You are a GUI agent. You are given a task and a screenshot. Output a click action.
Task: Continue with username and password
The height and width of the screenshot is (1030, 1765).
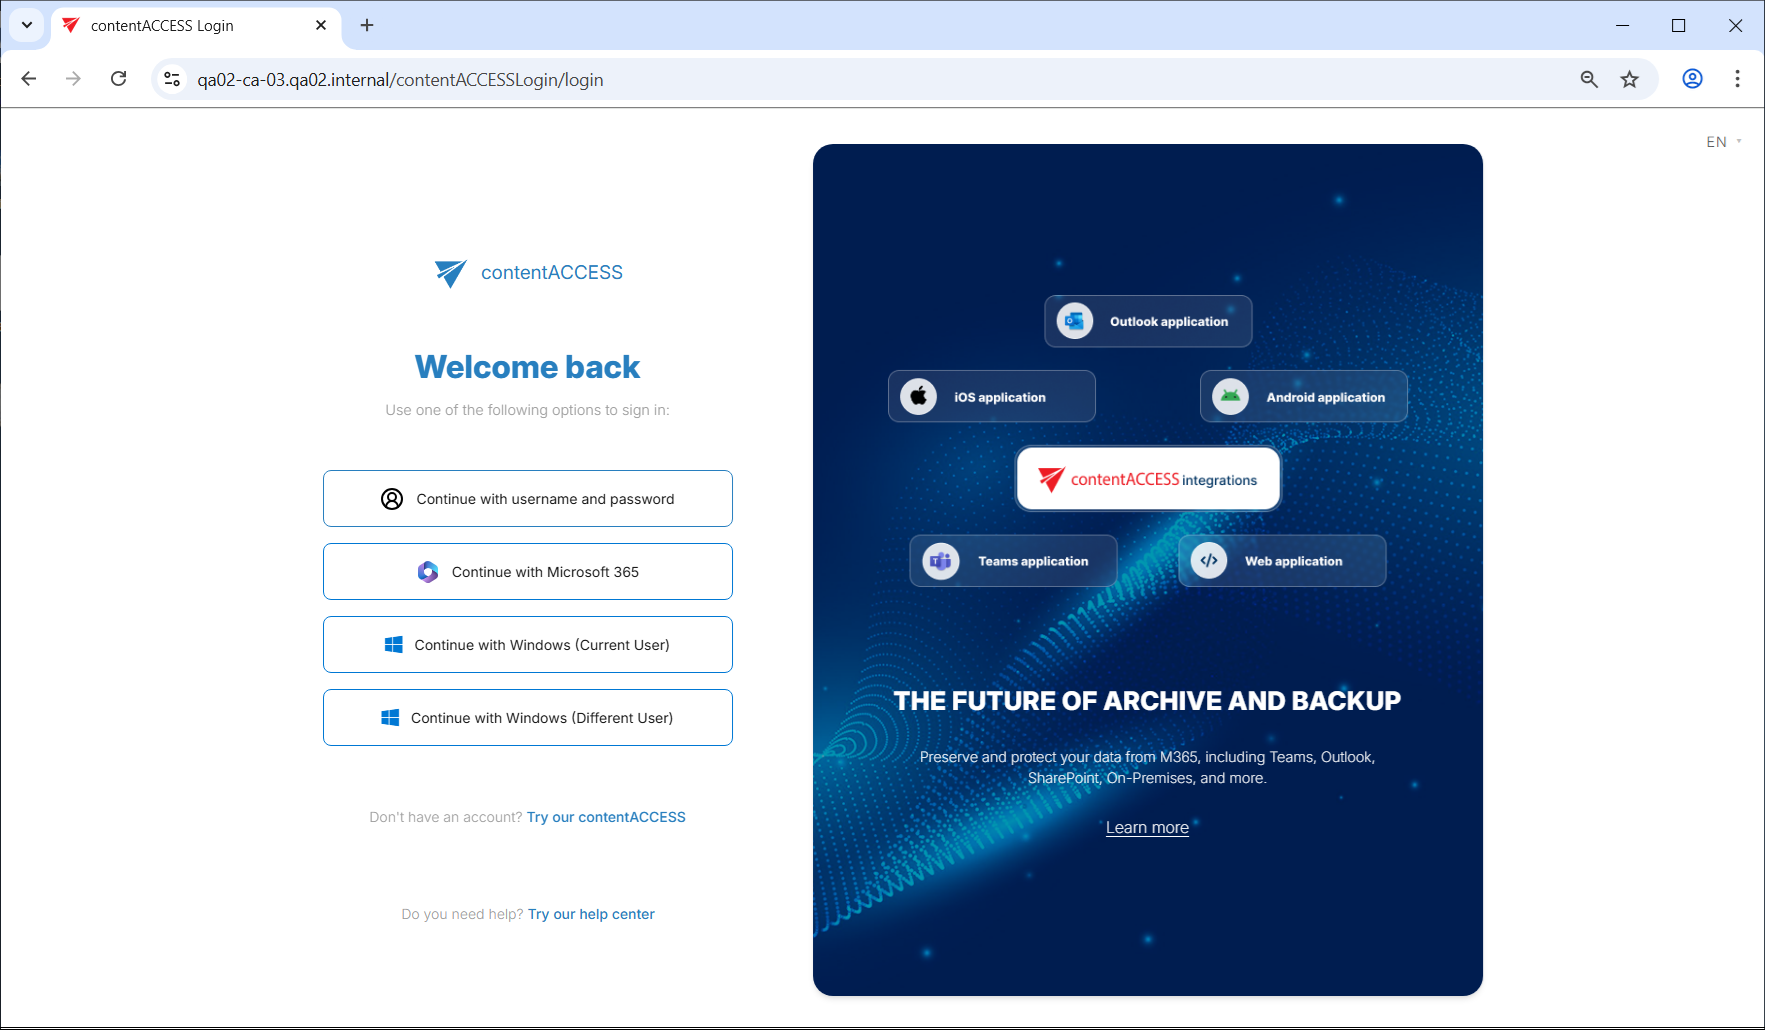coord(528,499)
